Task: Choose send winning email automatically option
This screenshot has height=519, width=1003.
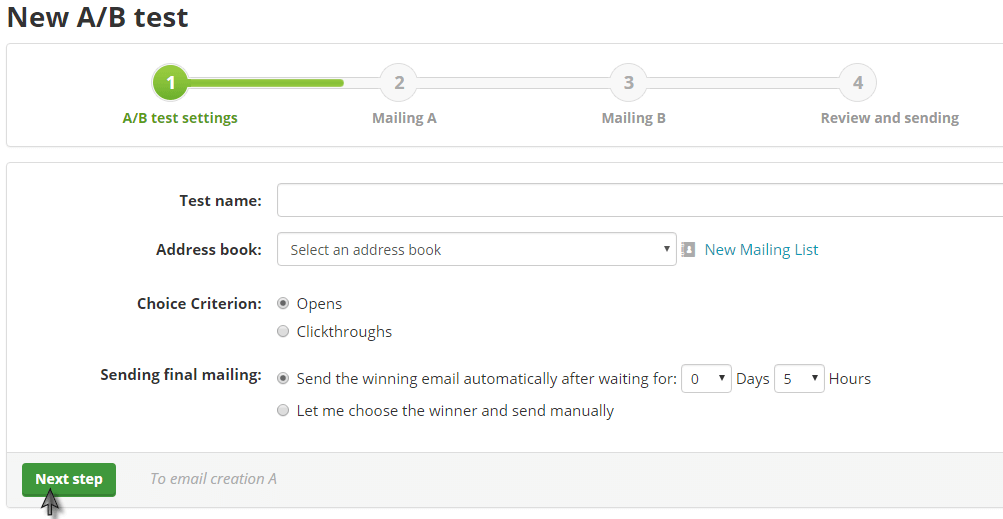Action: tap(283, 378)
